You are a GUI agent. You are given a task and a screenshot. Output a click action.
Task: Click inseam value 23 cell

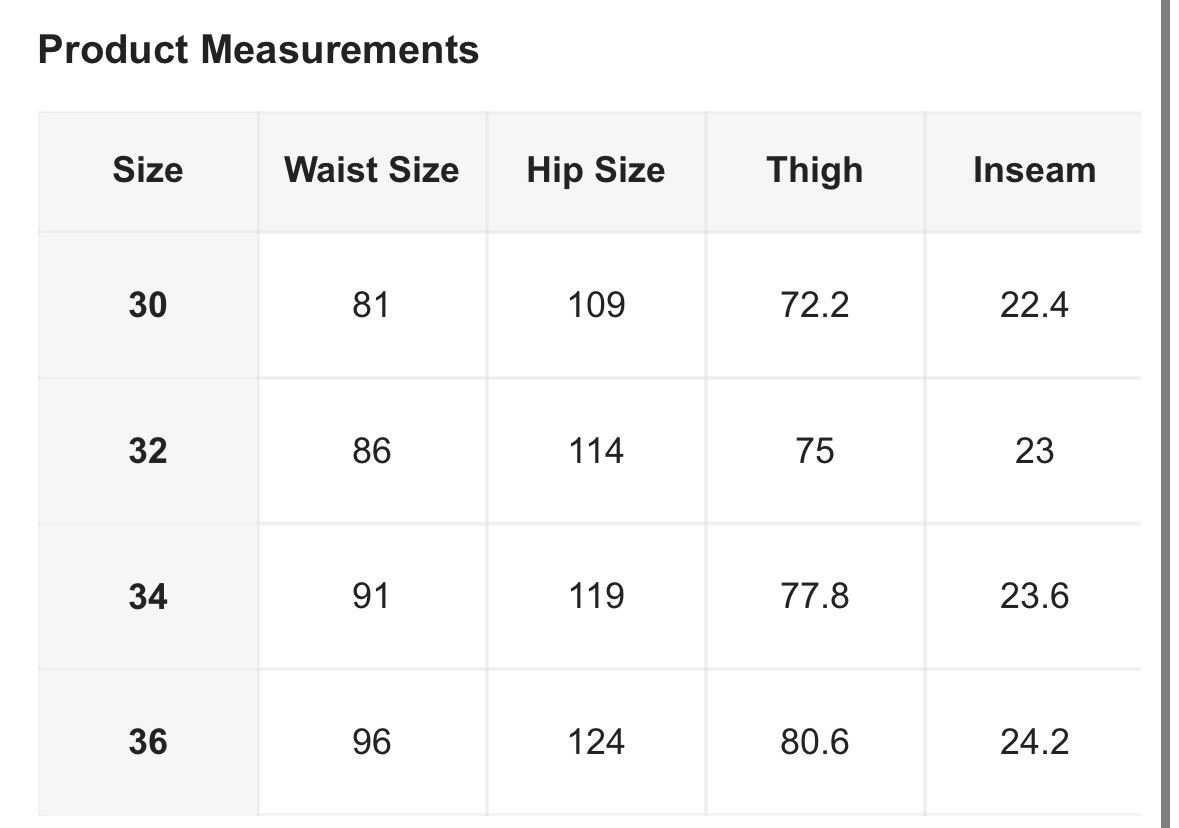[x=1034, y=450]
